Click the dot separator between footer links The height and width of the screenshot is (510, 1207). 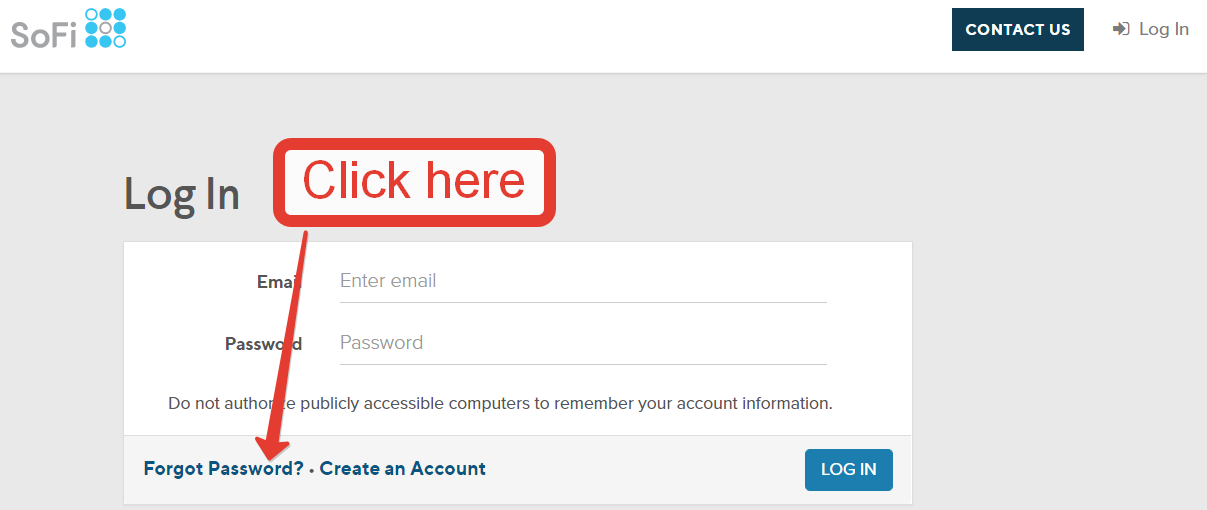click(x=311, y=469)
